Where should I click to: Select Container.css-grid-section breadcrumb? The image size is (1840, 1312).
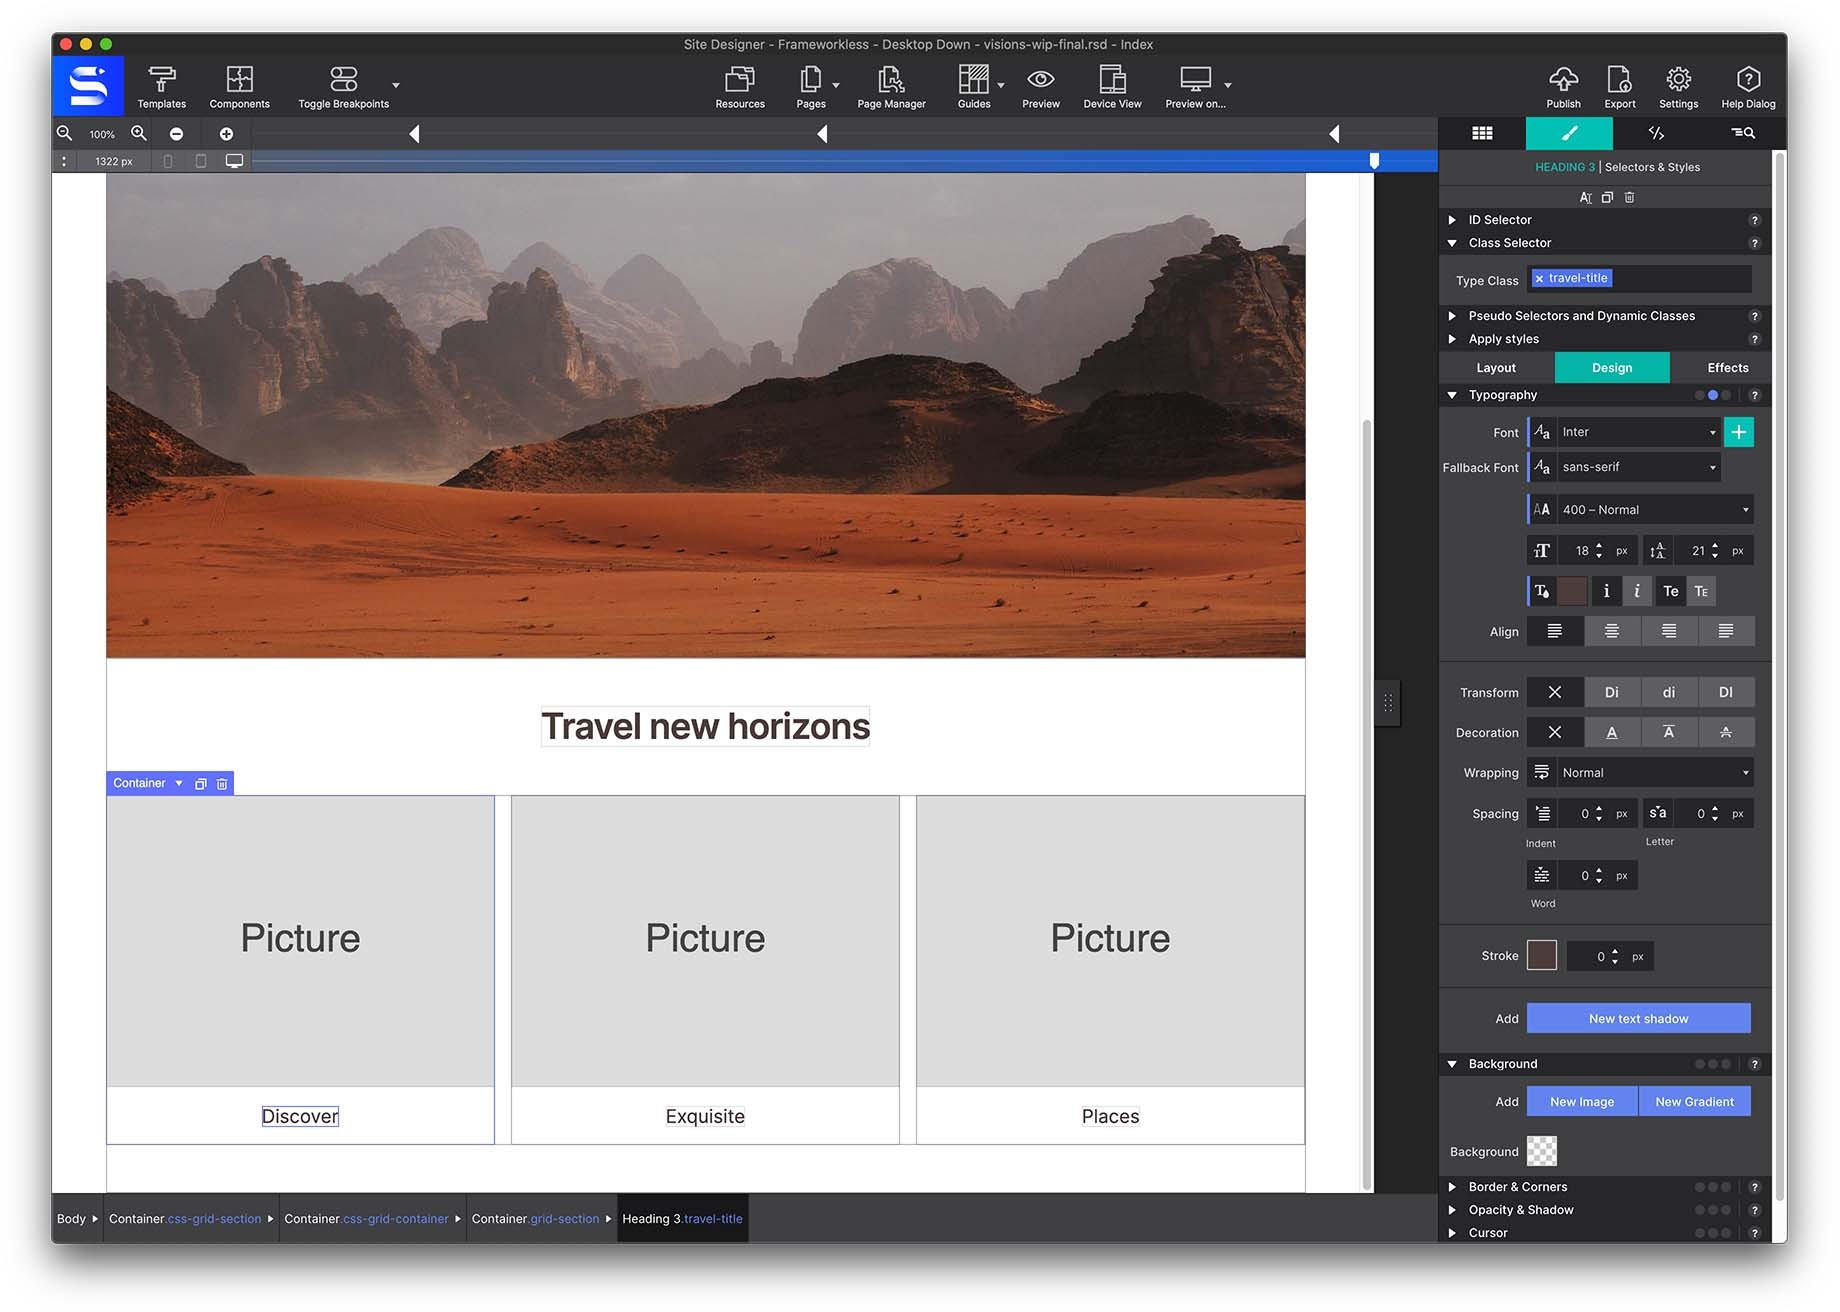pyautogui.click(x=185, y=1219)
